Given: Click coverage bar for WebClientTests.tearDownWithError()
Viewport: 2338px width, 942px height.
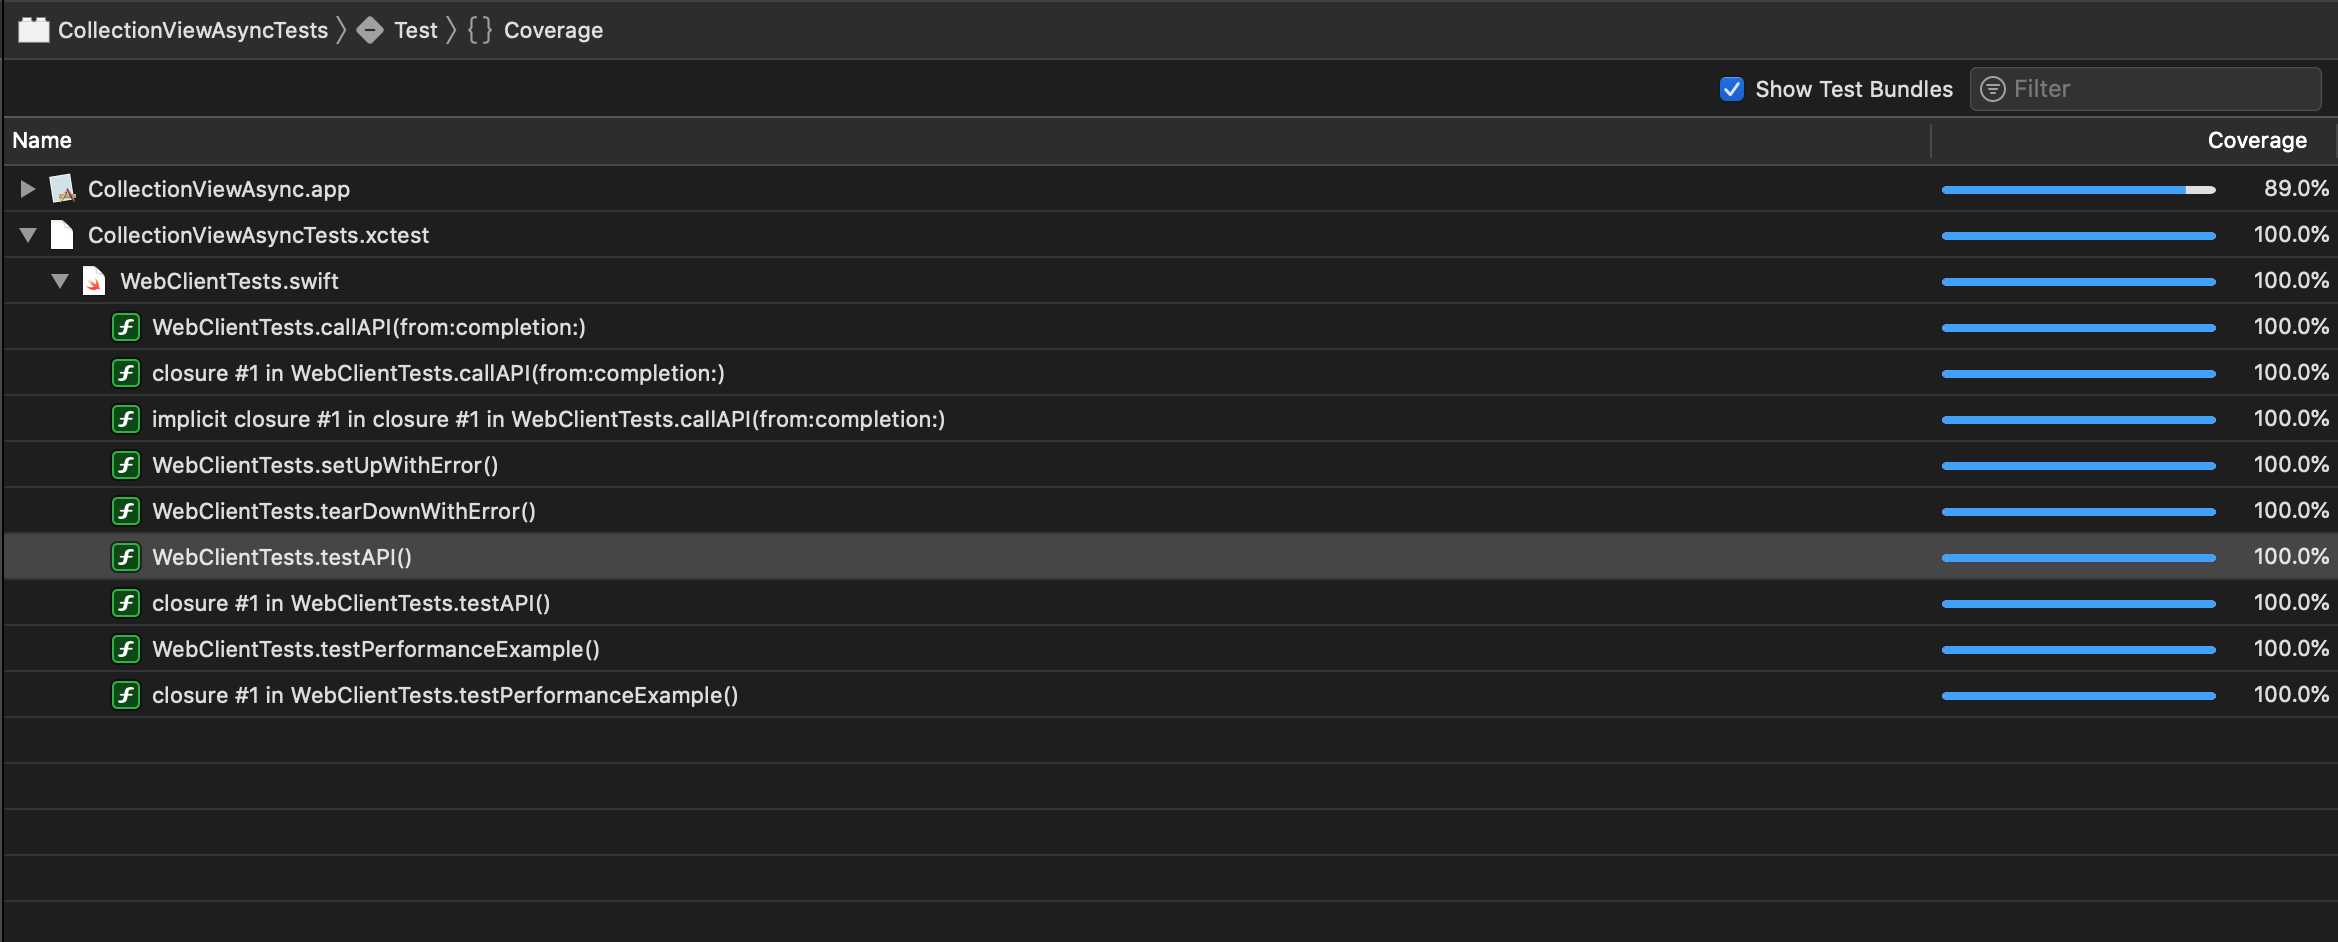Looking at the screenshot, I should pos(2078,512).
